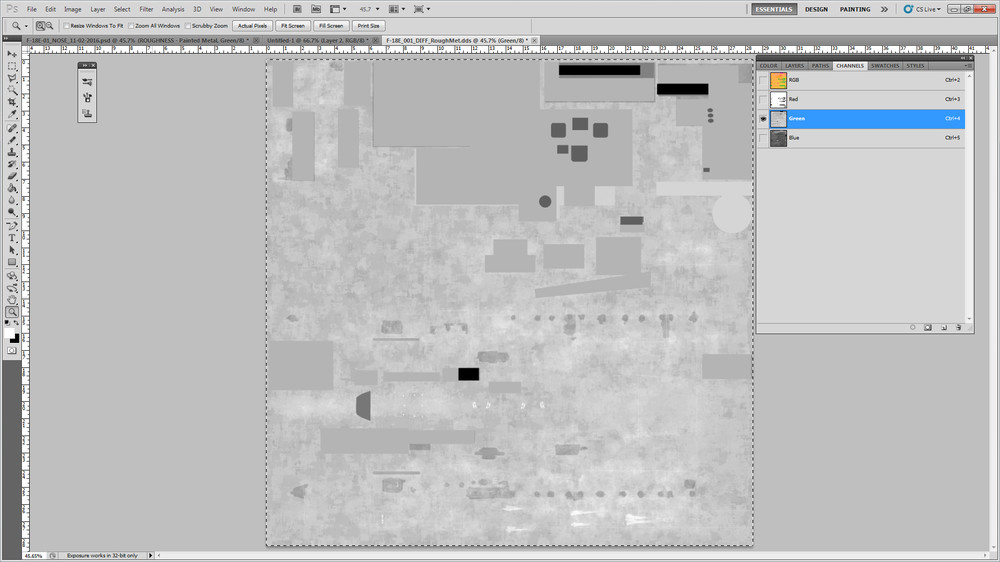The width and height of the screenshot is (1000, 562).
Task: Click Fill Screen button
Action: (x=331, y=26)
